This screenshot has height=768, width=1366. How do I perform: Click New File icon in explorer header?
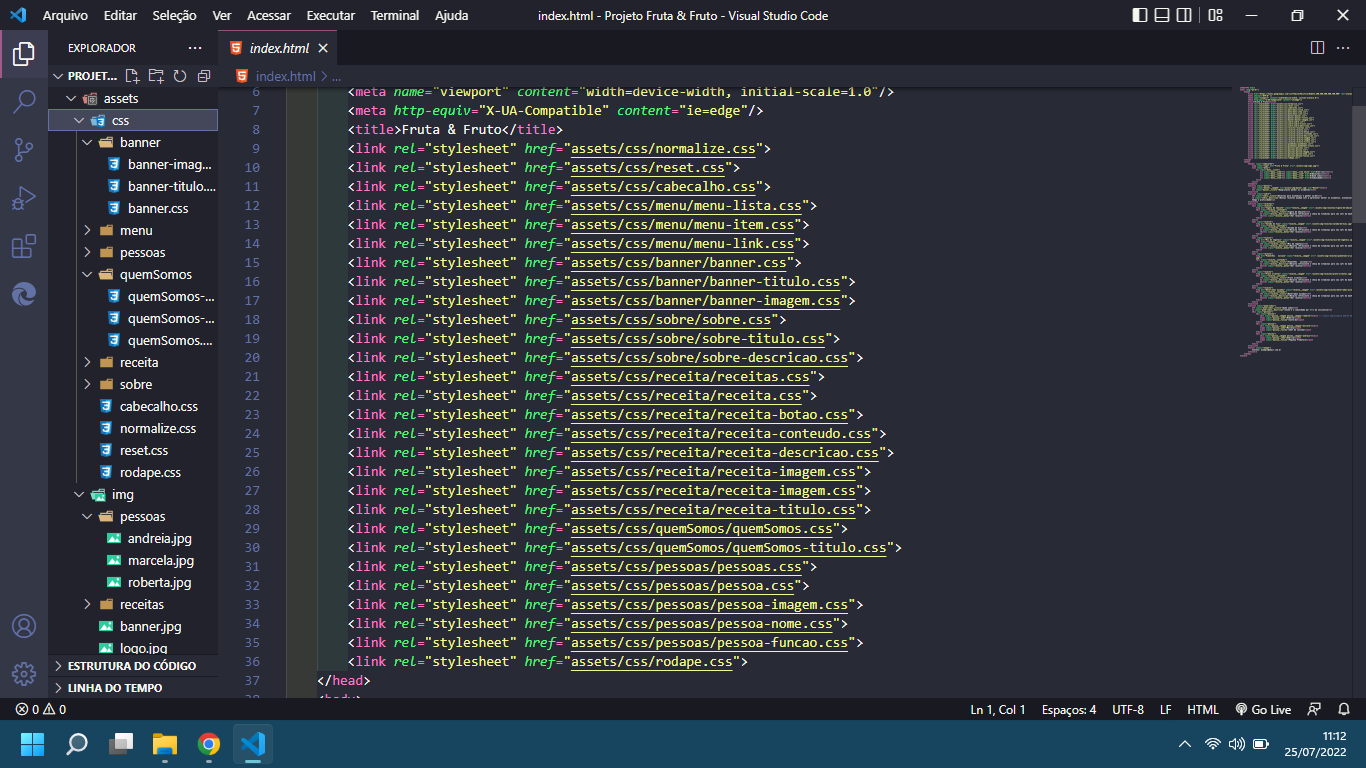coord(132,76)
